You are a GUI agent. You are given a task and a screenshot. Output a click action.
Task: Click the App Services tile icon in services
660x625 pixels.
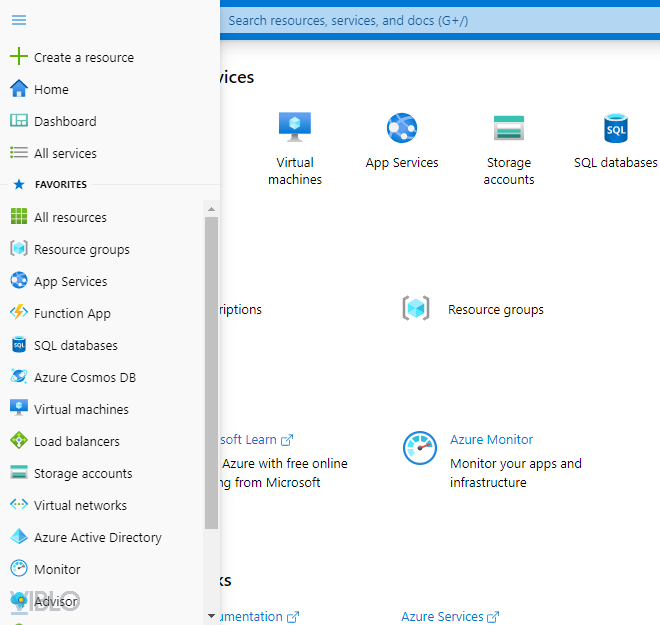click(x=402, y=128)
